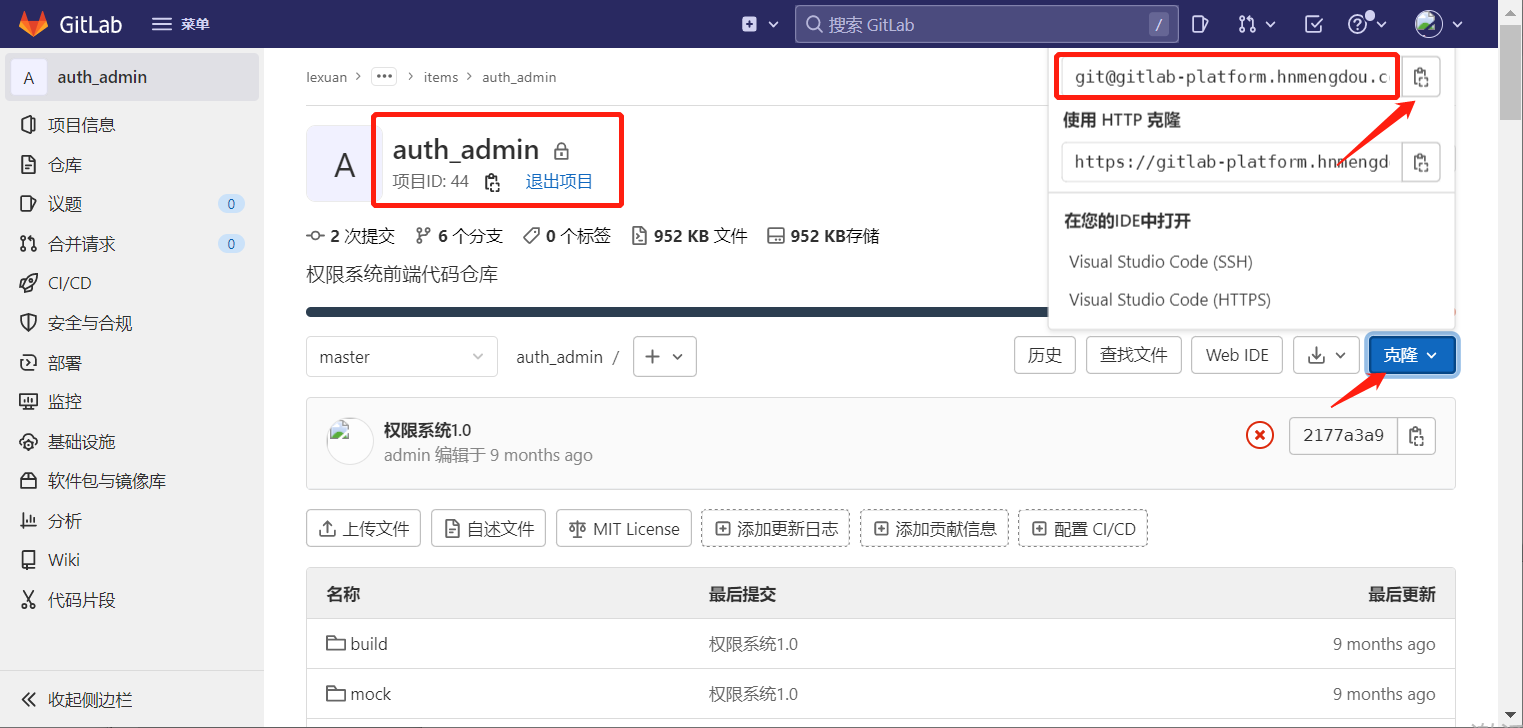Copy the HTTP clone URL
This screenshot has width=1523, height=728.
click(x=1420, y=161)
